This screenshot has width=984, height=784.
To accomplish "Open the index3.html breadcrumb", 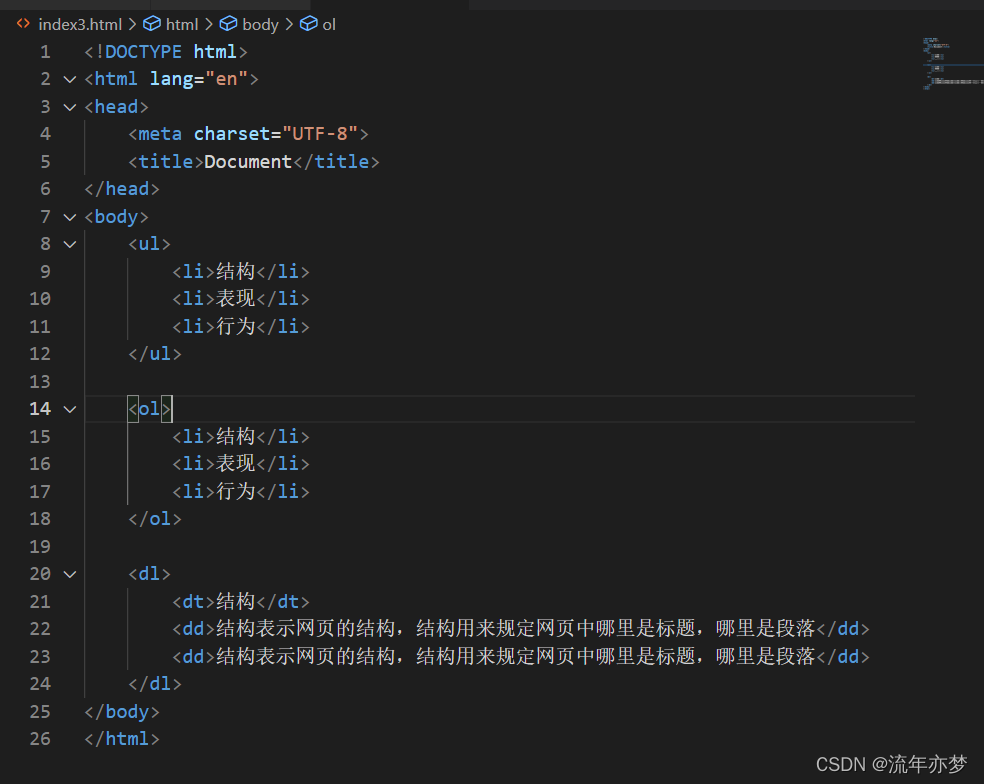I will (x=80, y=24).
